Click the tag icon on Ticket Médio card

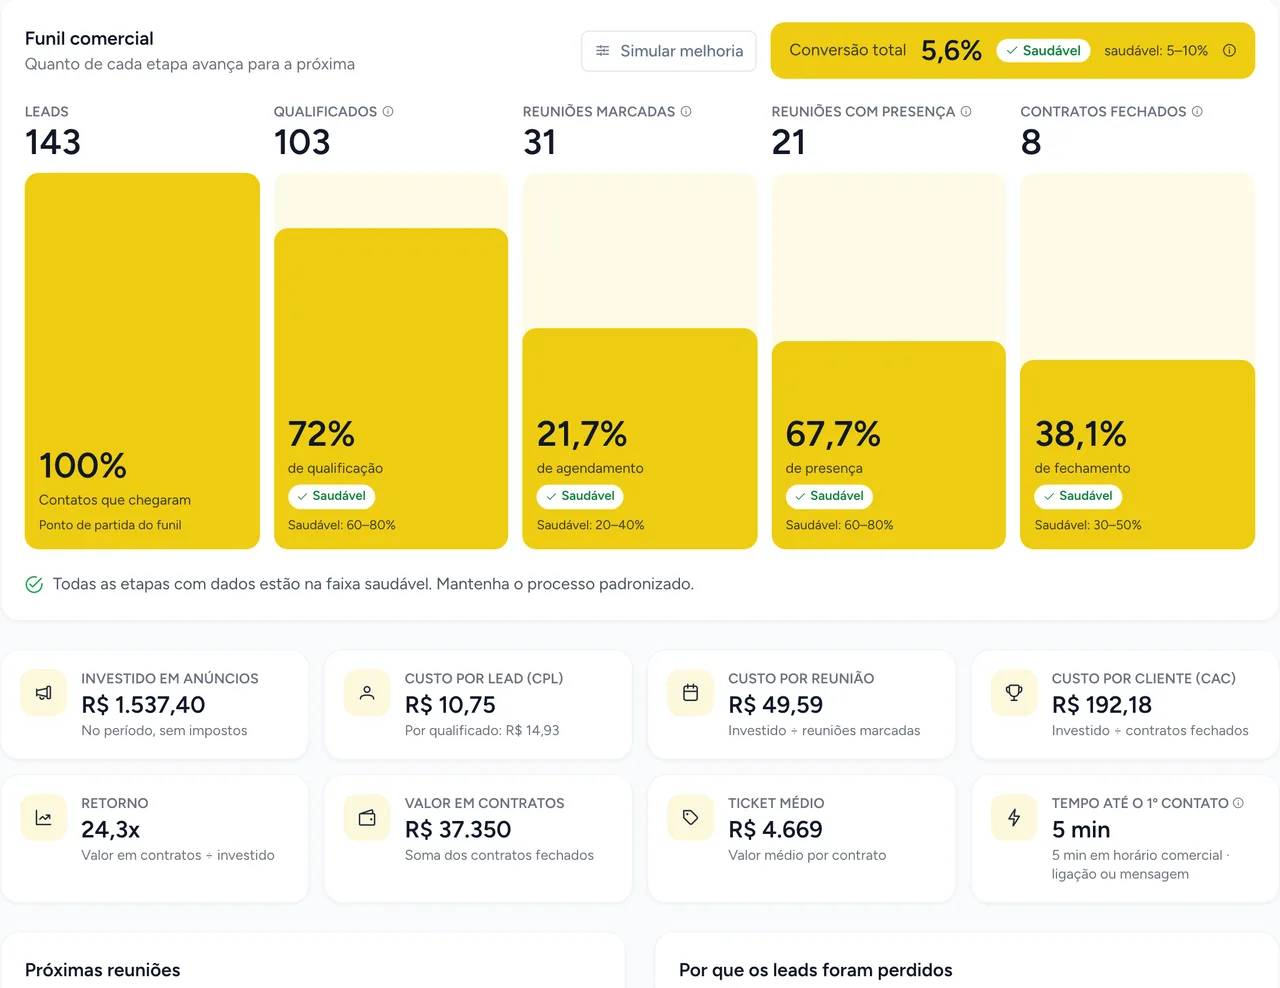pos(690,818)
